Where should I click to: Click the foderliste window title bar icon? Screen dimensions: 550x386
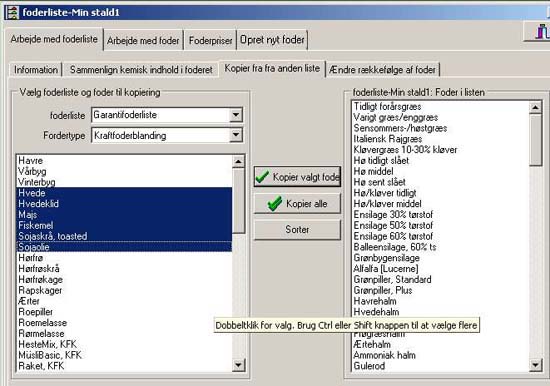[x=12, y=12]
